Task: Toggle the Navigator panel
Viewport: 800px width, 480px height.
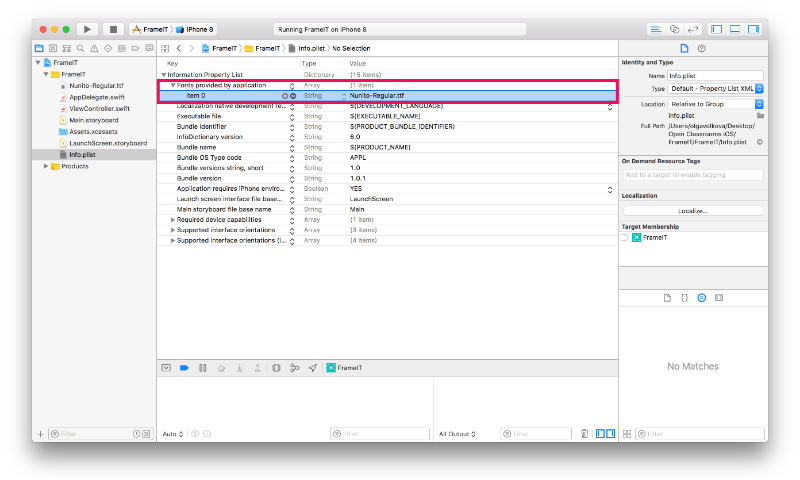Action: [x=717, y=30]
